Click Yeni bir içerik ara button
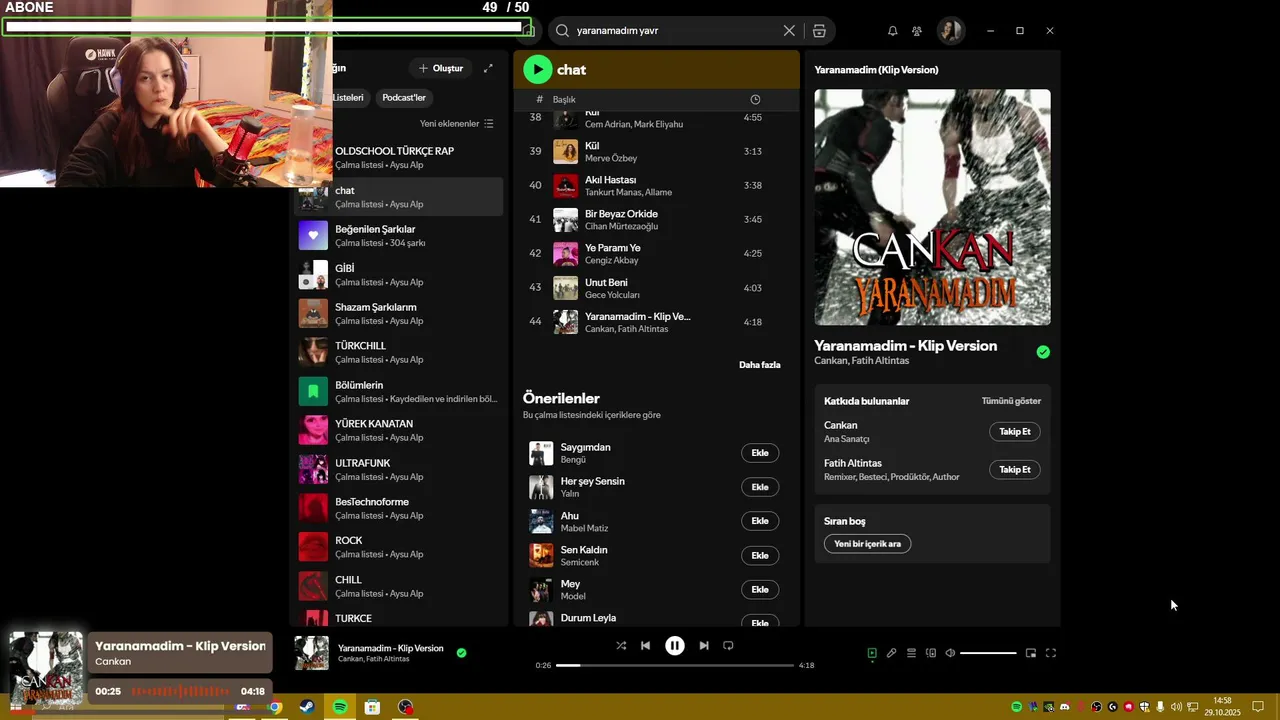This screenshot has width=1280, height=720. [x=867, y=544]
